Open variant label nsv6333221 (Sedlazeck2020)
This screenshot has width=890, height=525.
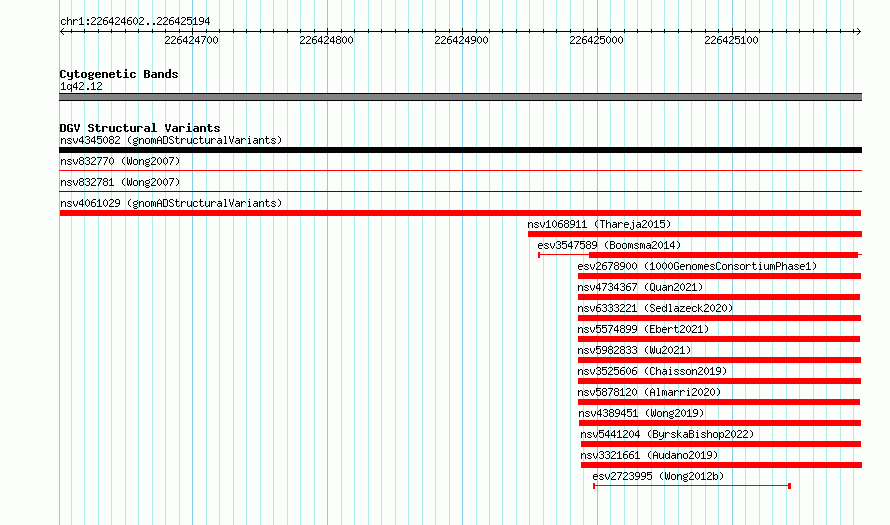click(655, 308)
